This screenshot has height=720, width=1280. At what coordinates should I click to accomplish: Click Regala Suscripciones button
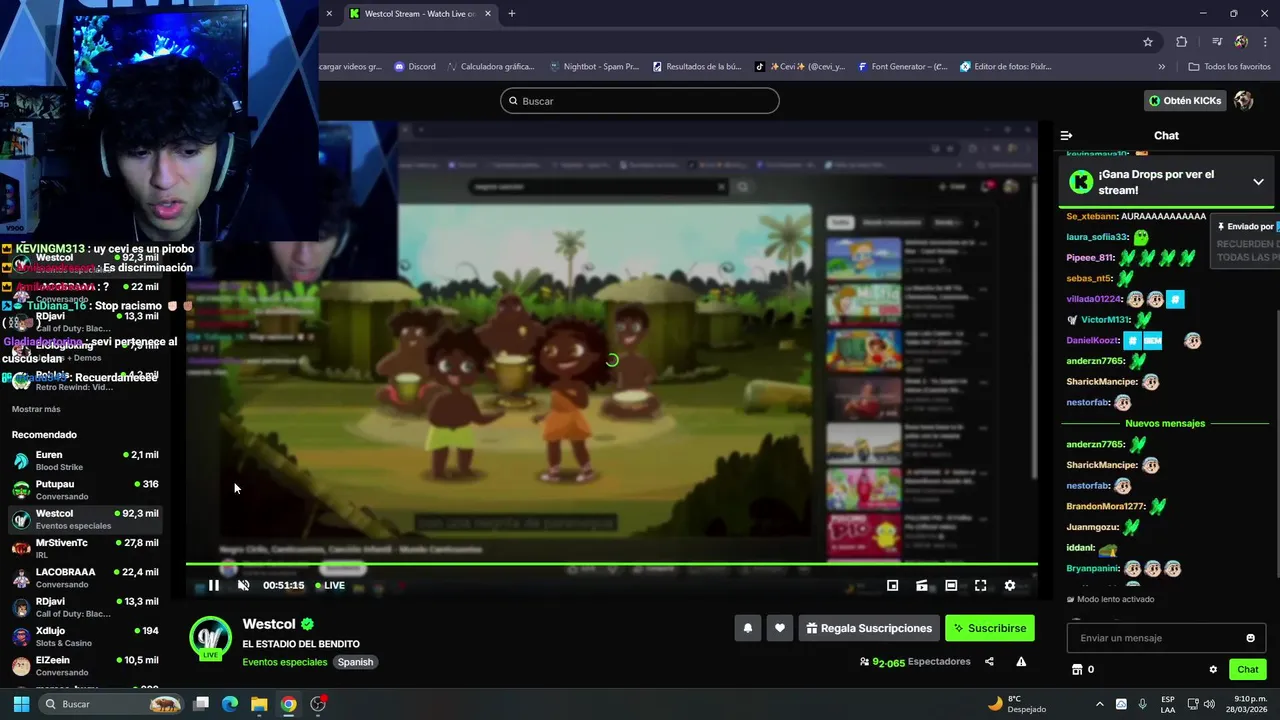(869, 628)
